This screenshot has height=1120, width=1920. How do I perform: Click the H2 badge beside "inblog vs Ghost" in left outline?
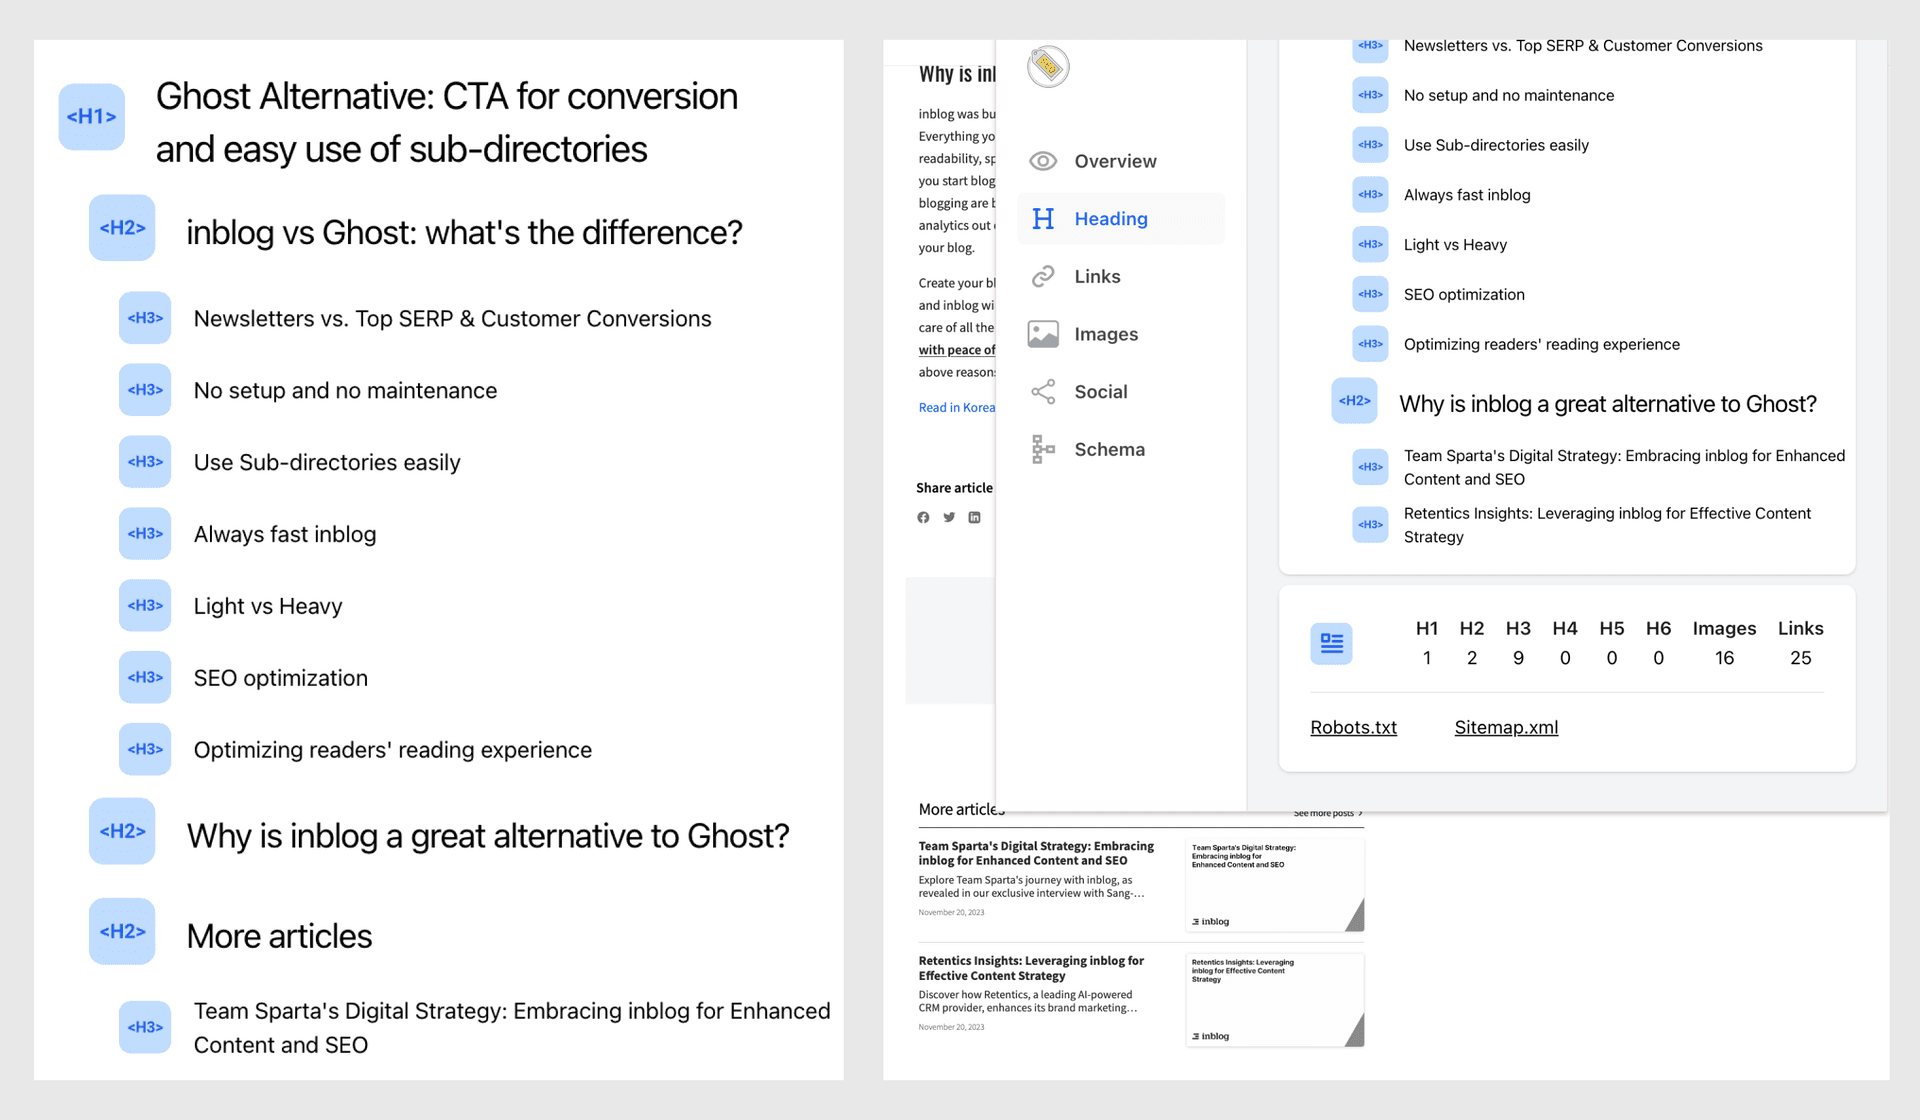pos(122,228)
